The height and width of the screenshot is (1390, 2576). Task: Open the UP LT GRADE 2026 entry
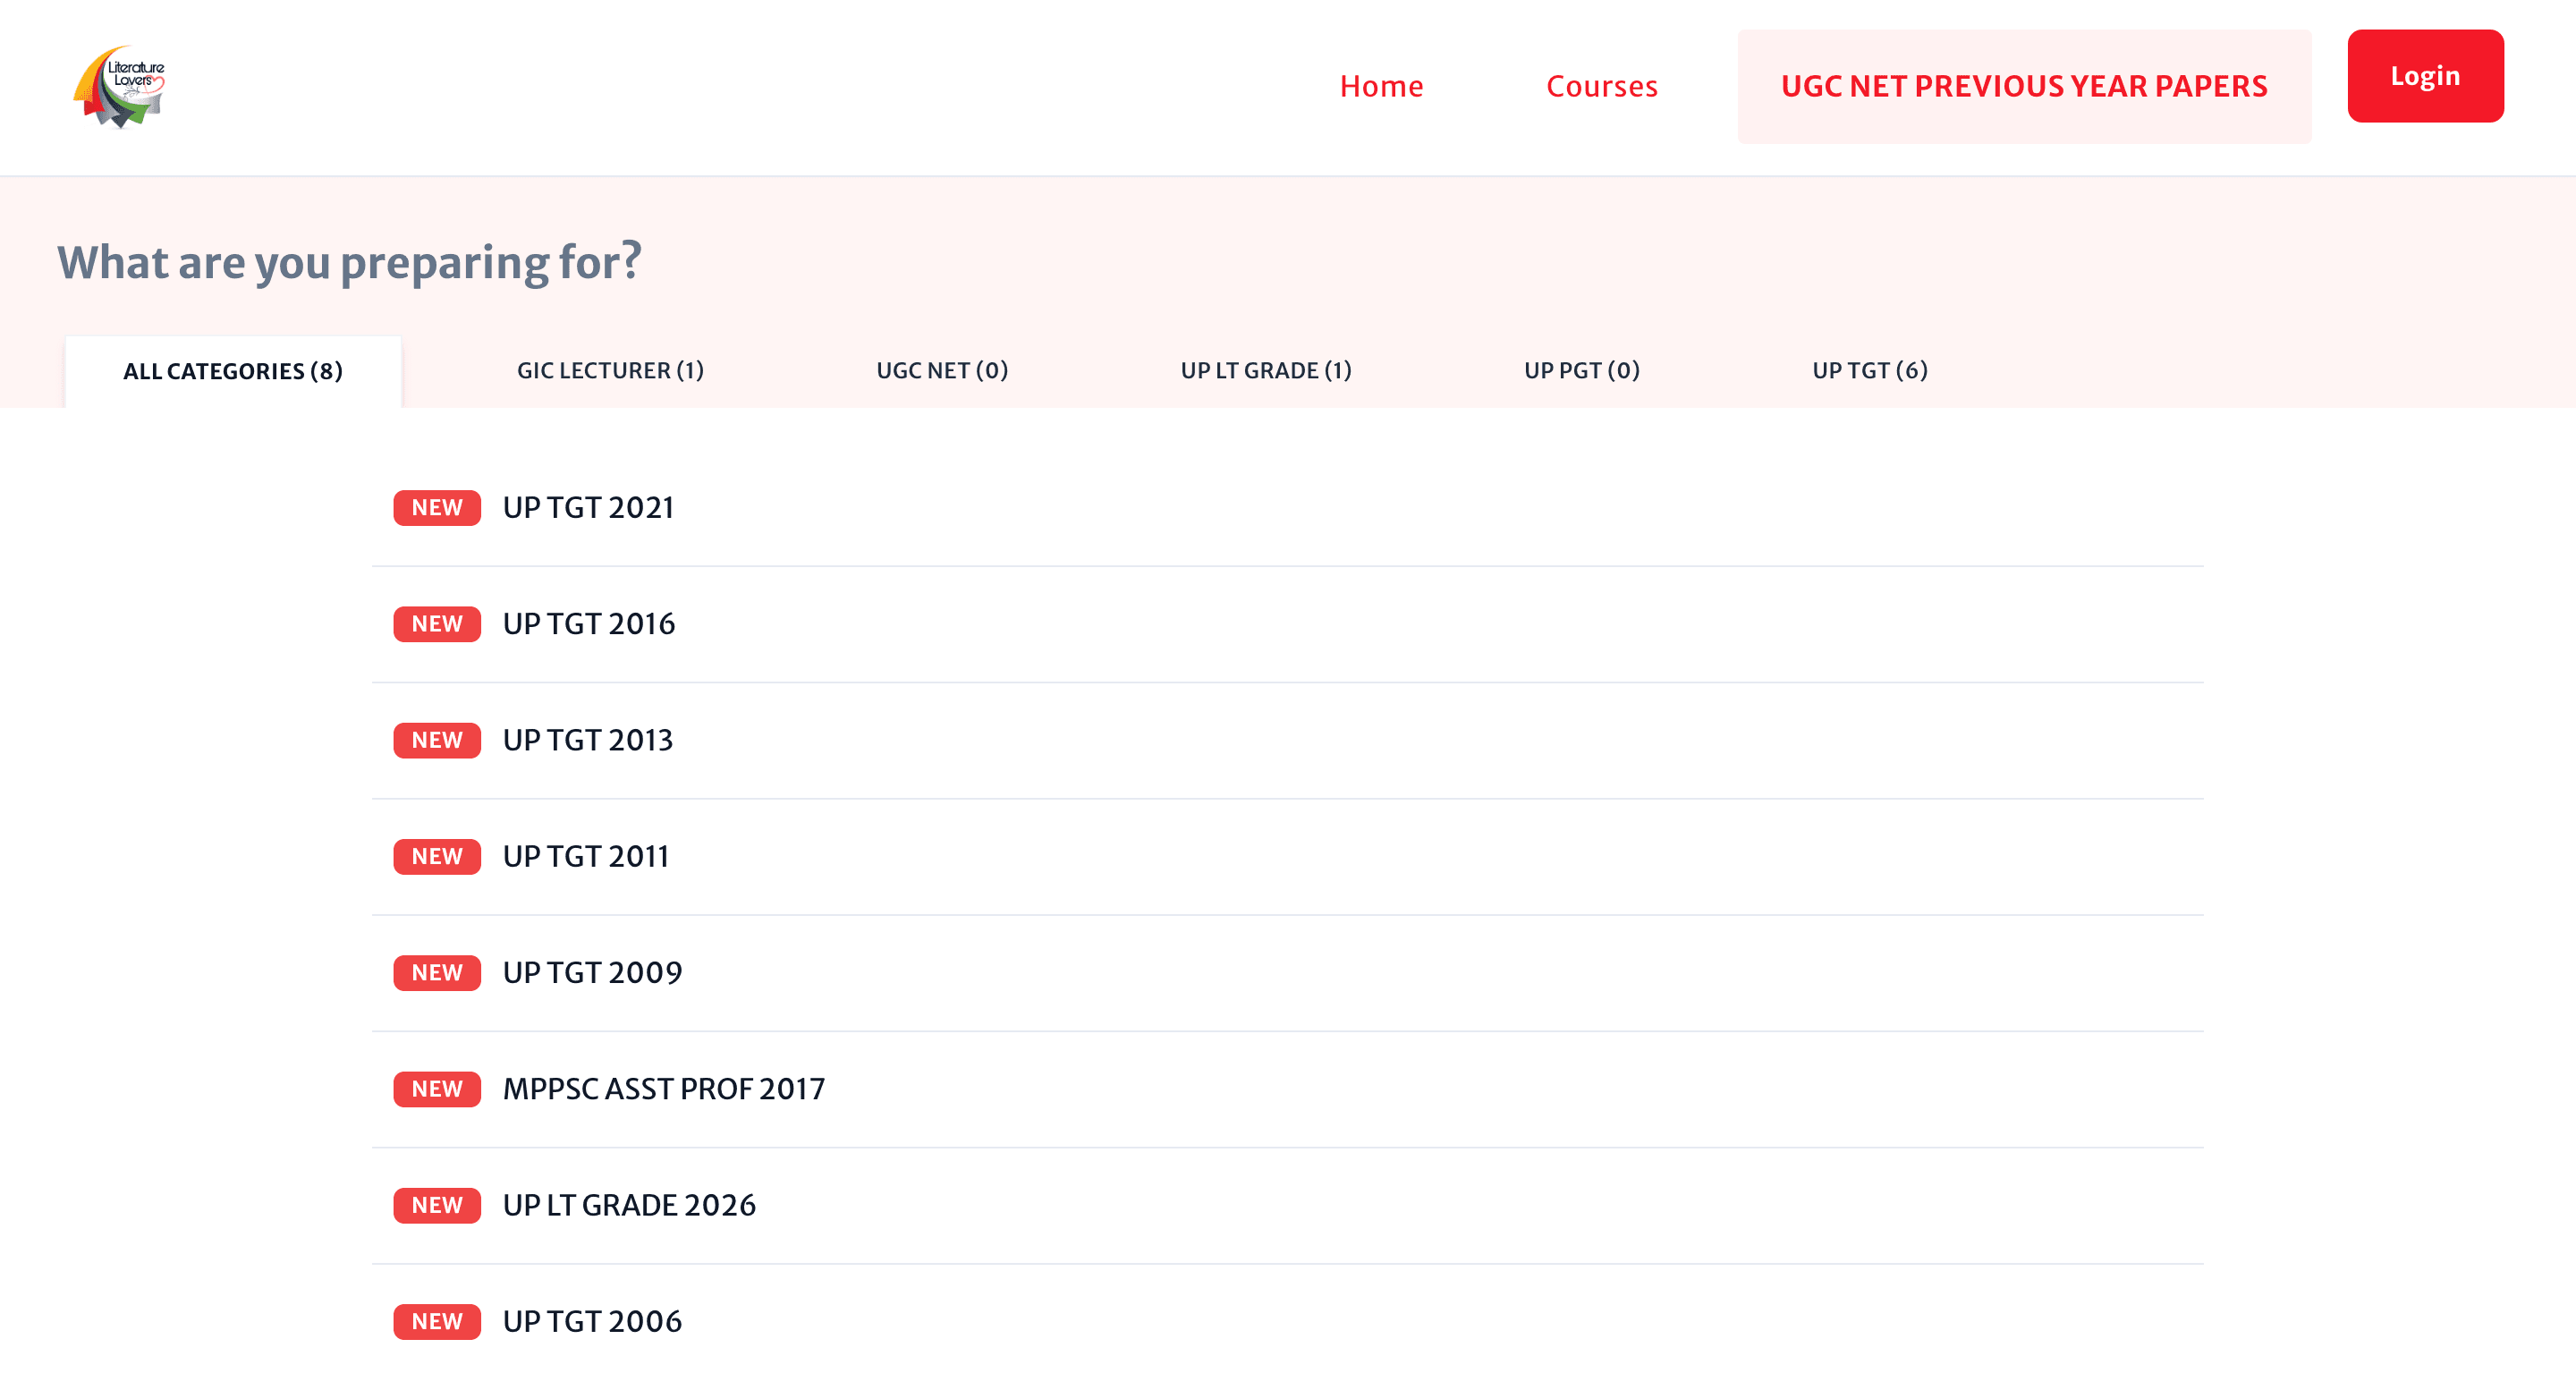click(629, 1205)
